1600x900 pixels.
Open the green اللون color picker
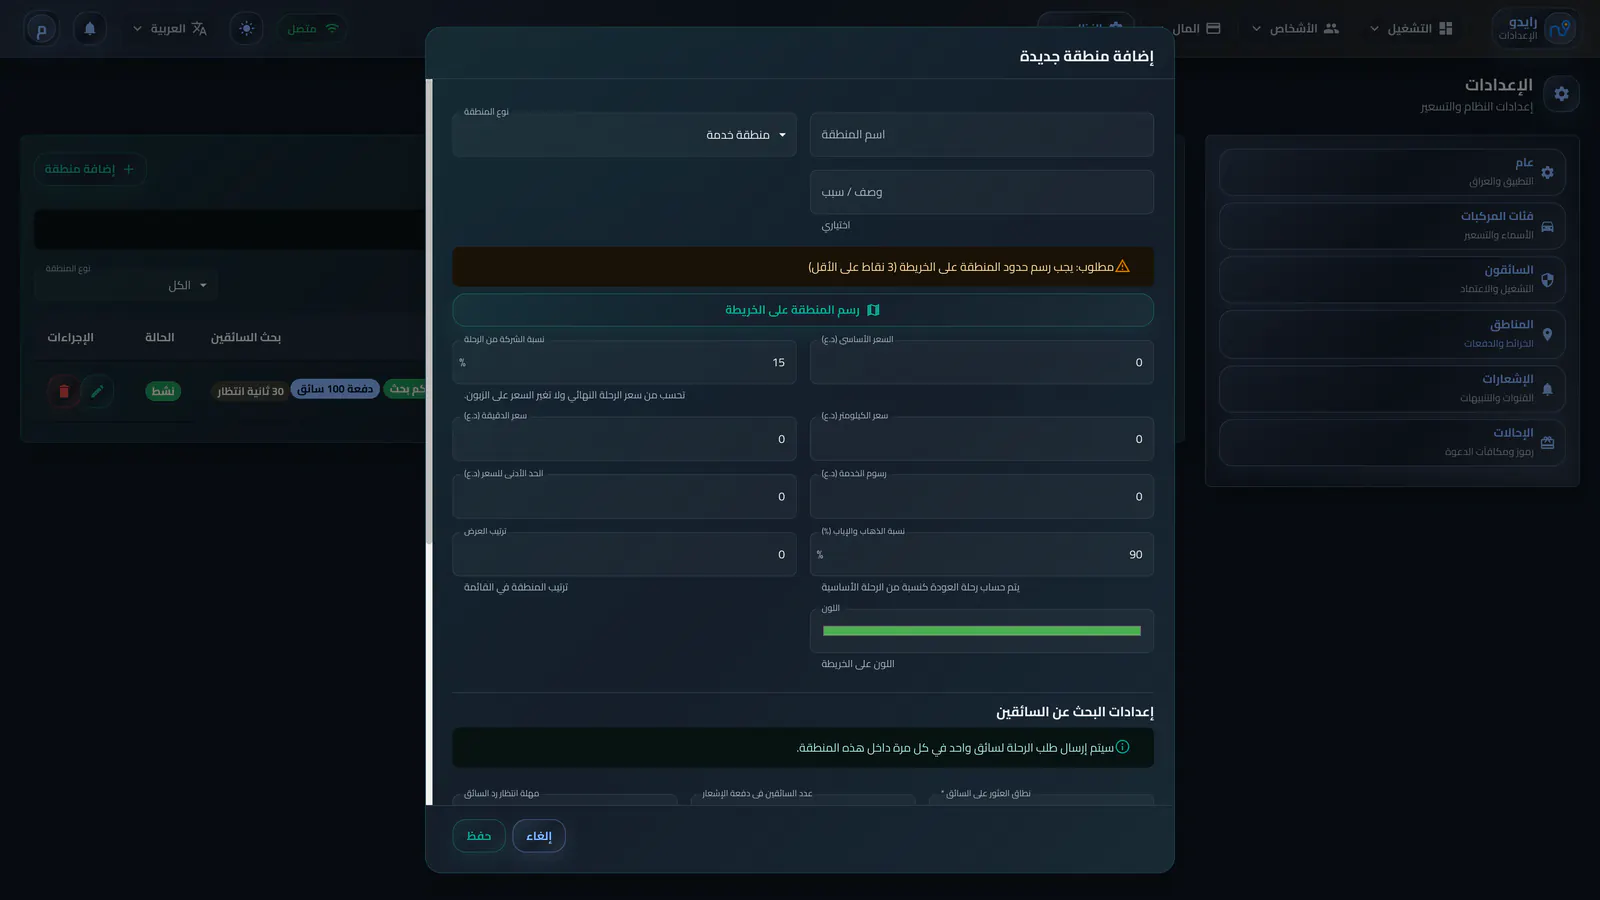coord(981,631)
